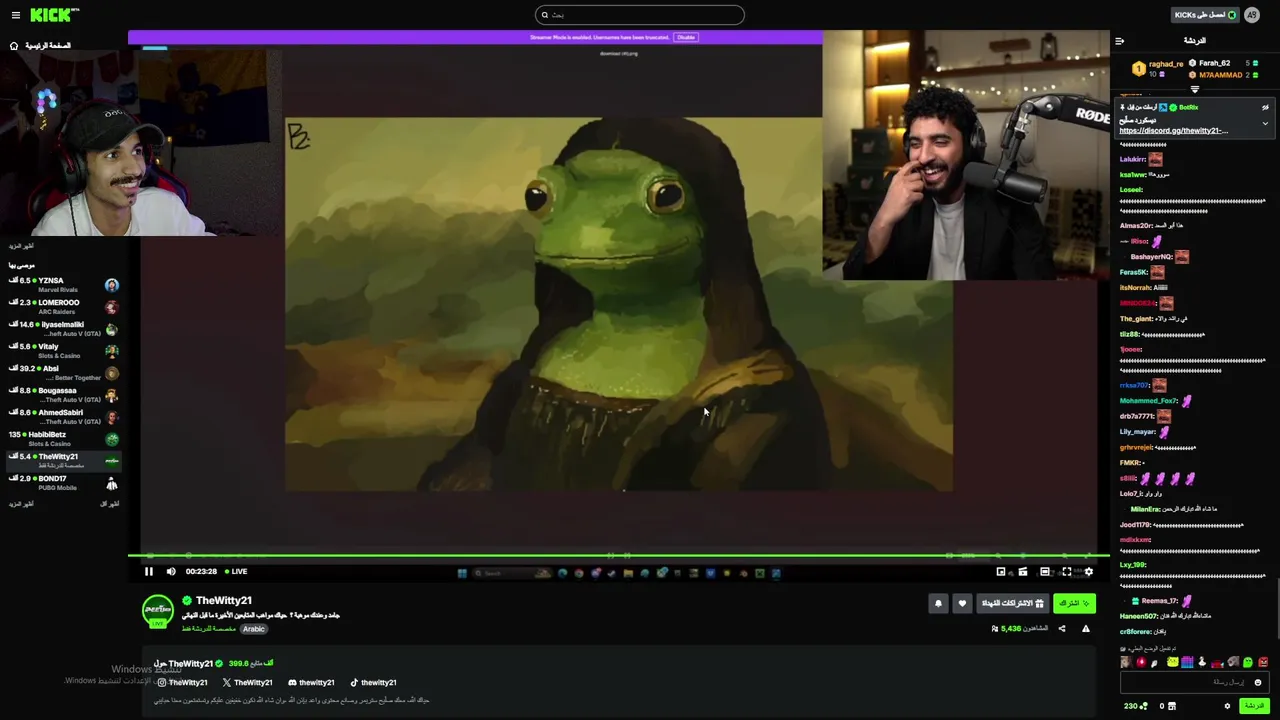Open thewitty21 Discord link
This screenshot has width=1280, height=720.
(x=311, y=682)
